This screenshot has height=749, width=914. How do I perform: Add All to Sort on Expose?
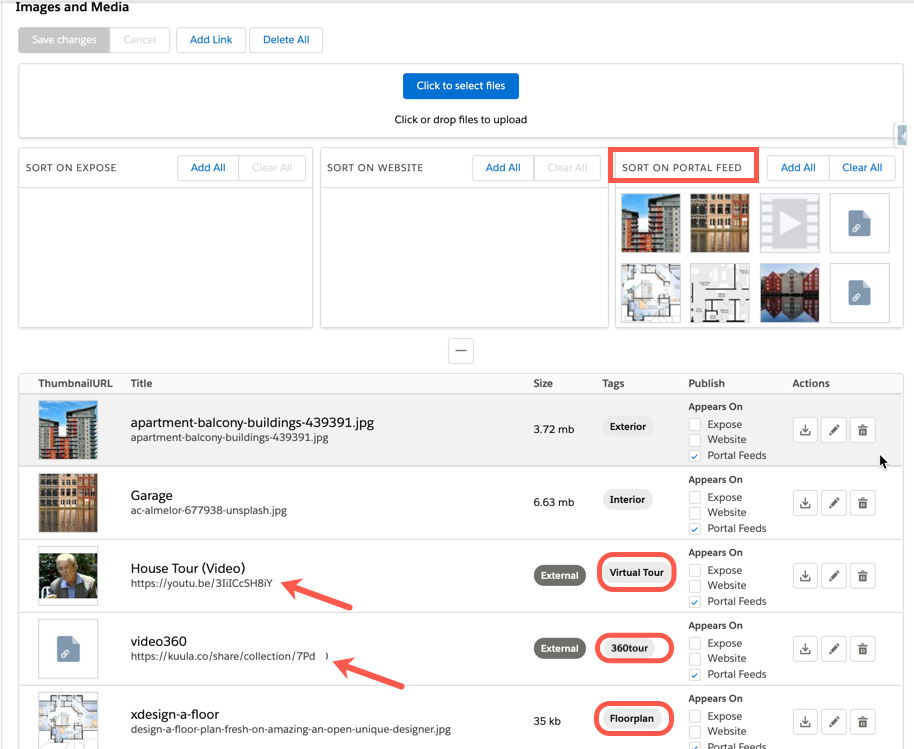click(208, 168)
